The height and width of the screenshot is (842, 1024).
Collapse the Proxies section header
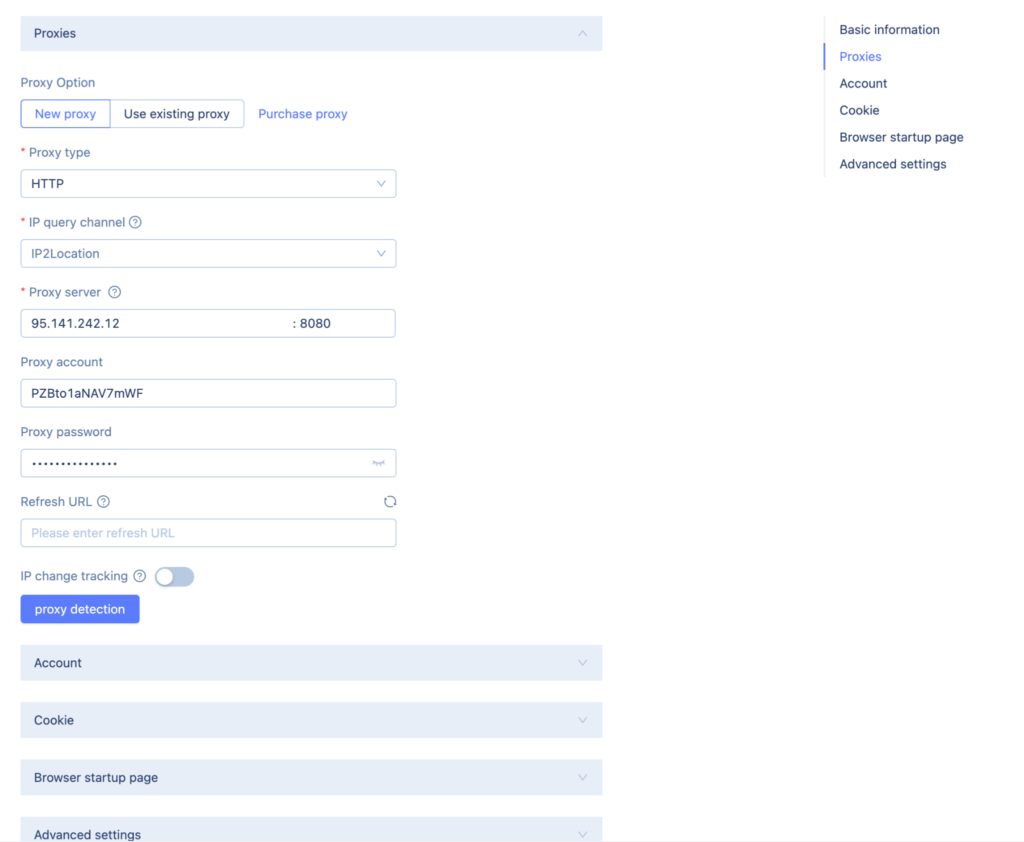click(311, 33)
